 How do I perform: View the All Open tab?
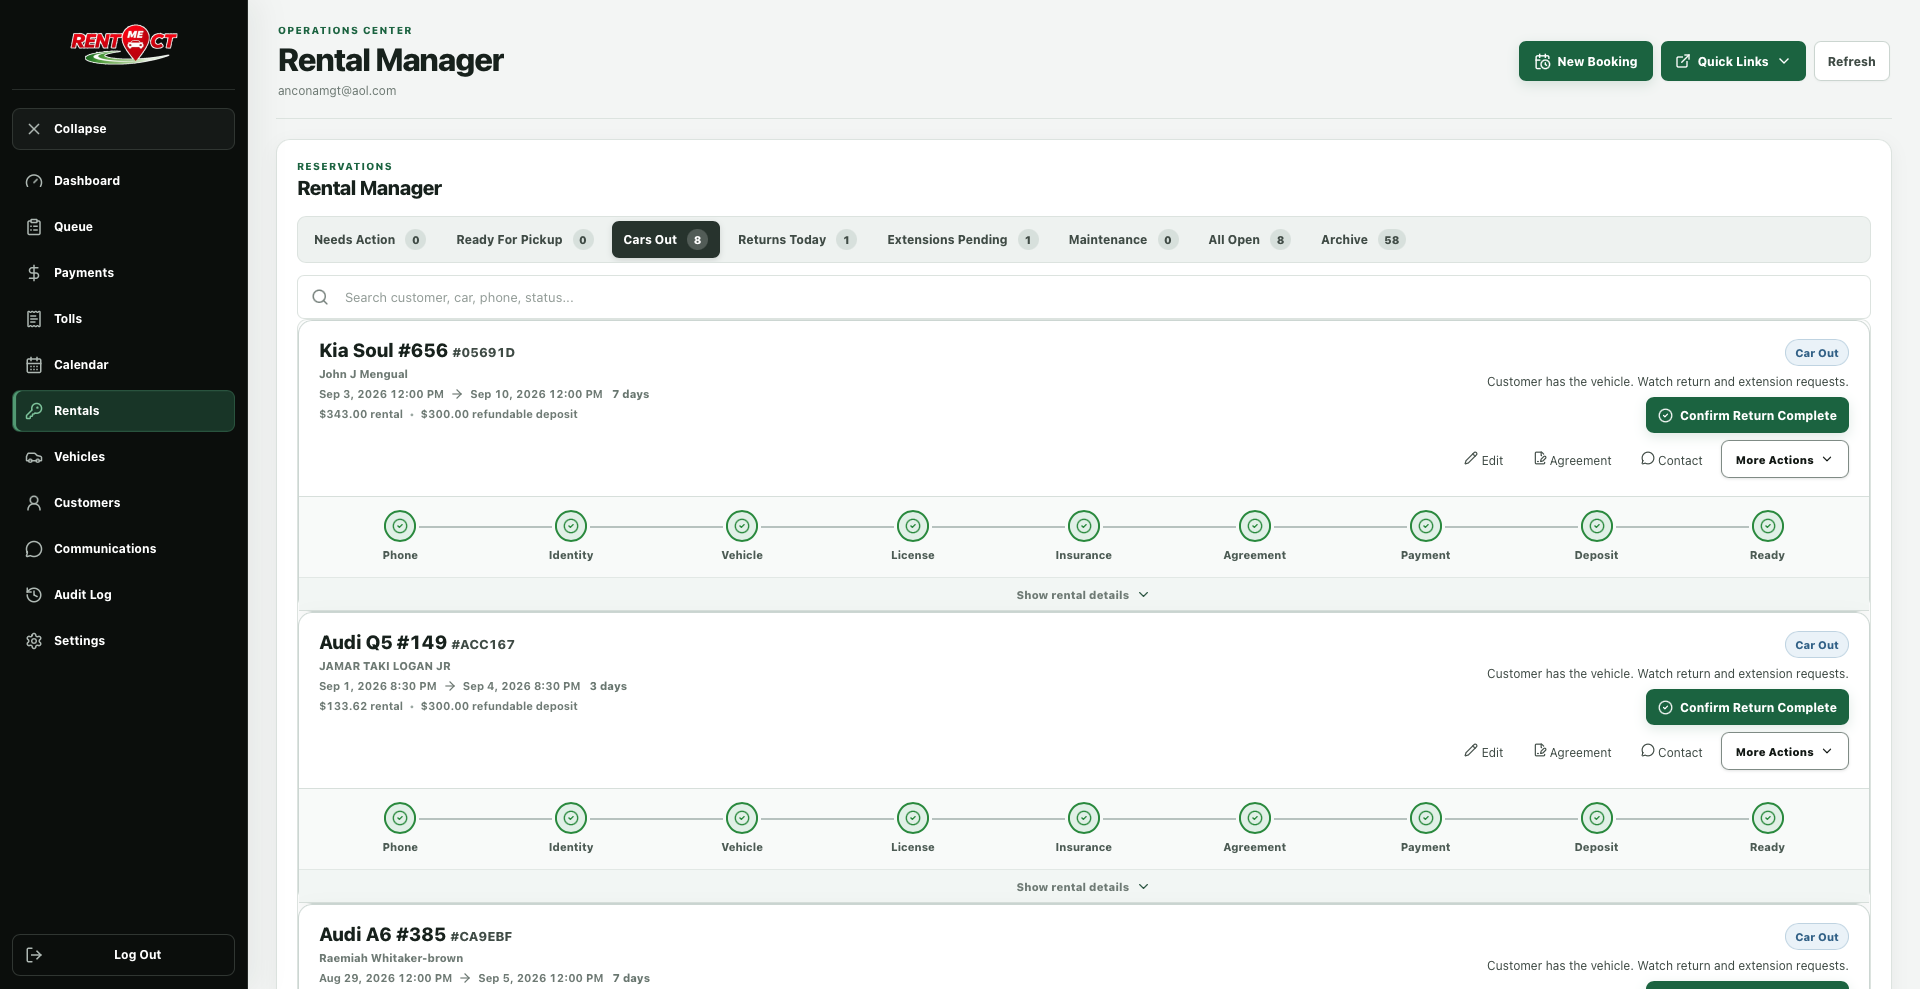[x=1249, y=240]
